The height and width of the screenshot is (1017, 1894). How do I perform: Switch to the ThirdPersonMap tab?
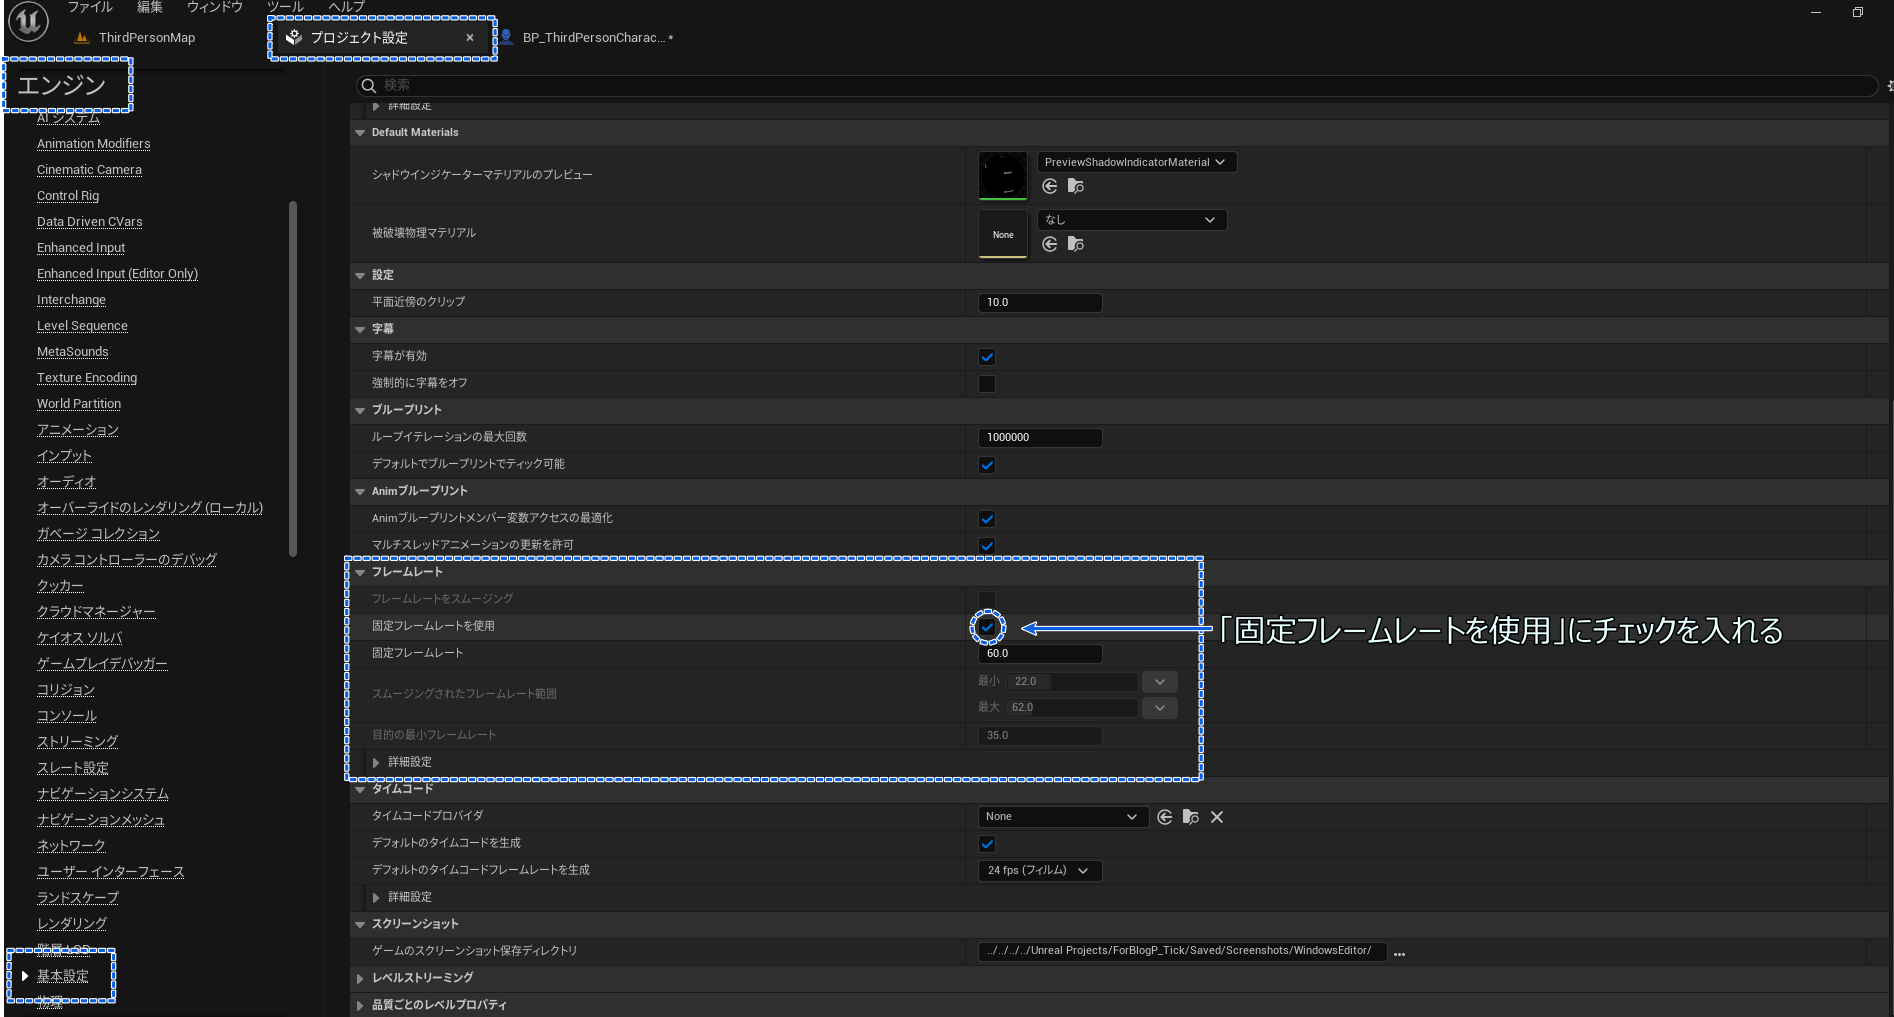coord(146,38)
